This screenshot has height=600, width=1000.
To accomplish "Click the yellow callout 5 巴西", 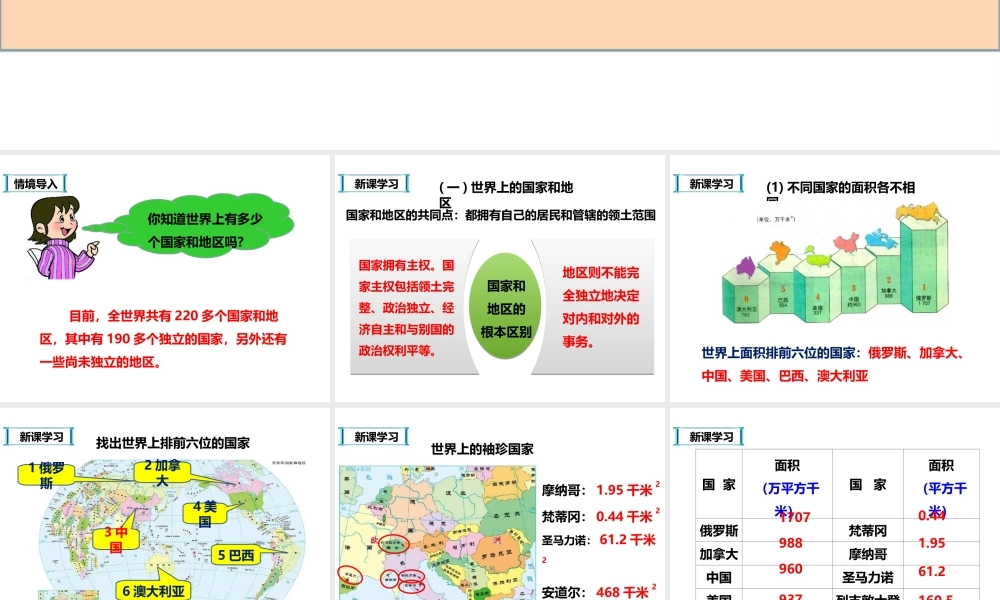I will (235, 555).
